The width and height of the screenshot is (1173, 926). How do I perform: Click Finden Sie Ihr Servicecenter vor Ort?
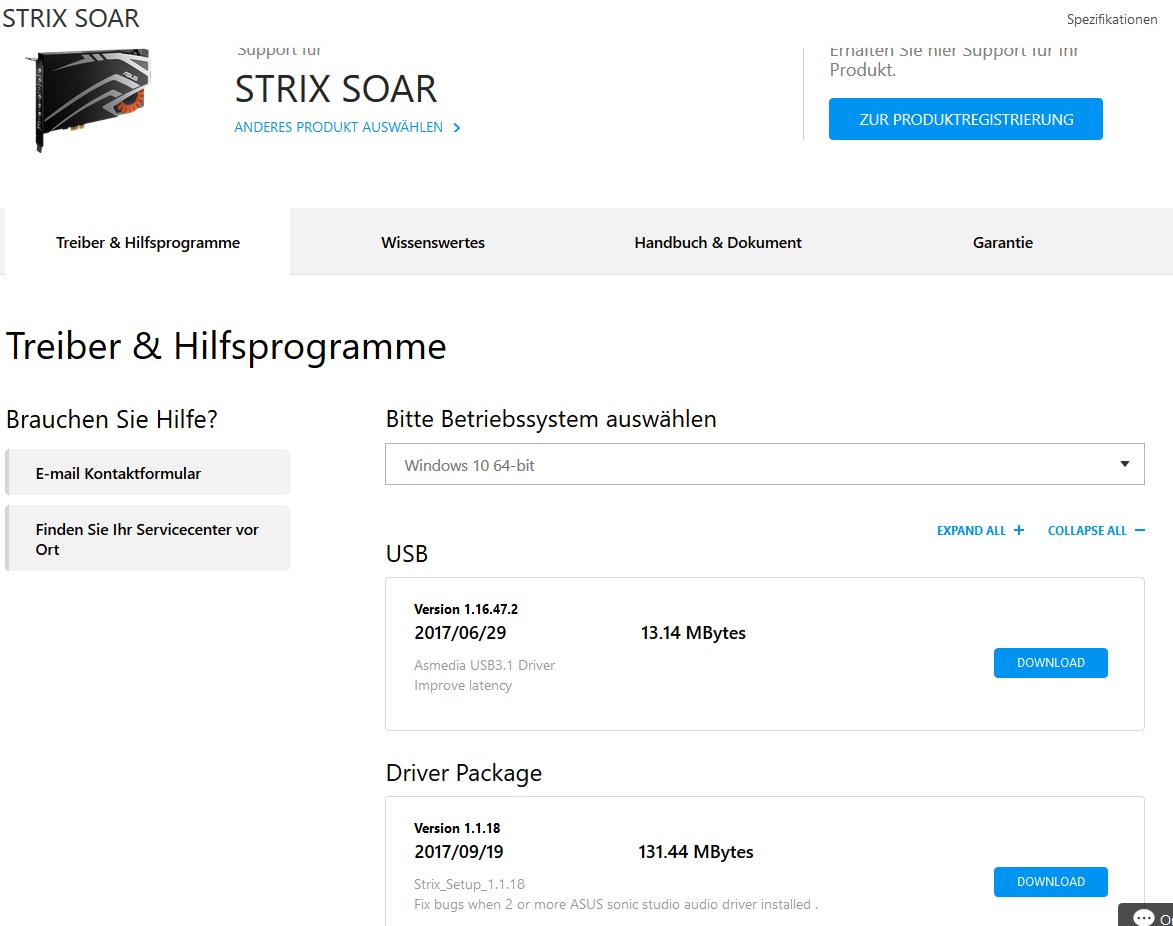[x=147, y=539]
